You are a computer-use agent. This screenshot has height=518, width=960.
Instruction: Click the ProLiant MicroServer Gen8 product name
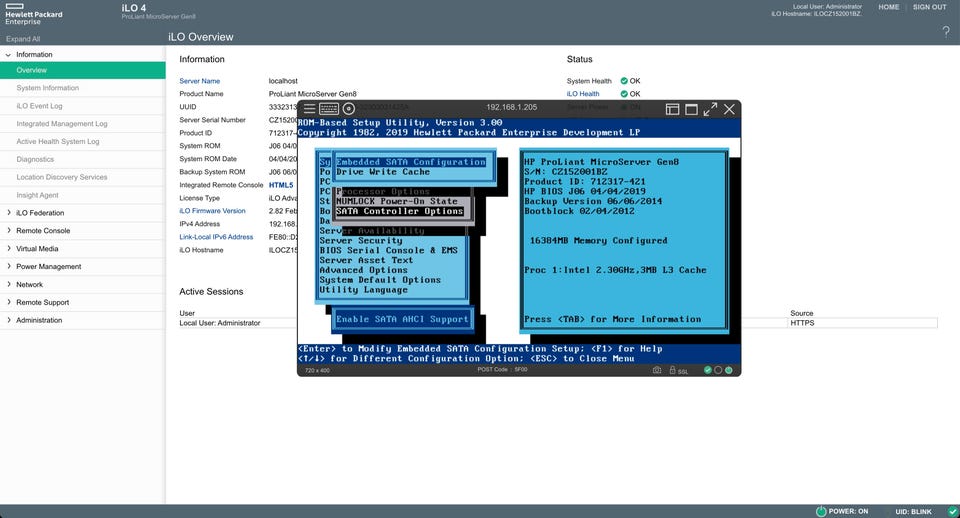(312, 94)
